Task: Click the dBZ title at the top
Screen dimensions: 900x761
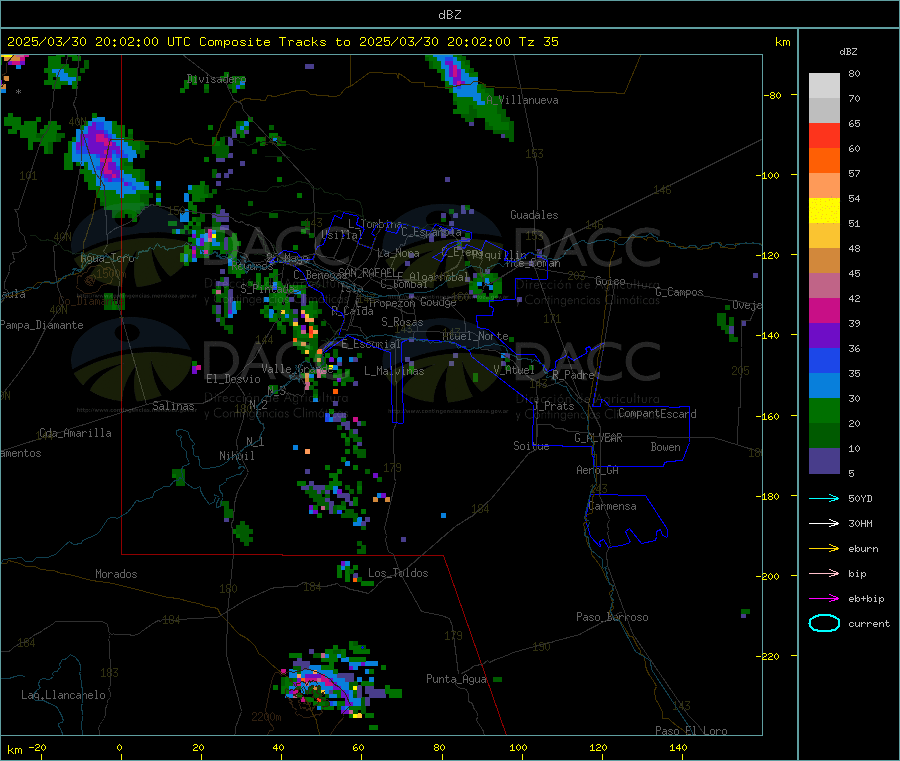Action: [449, 15]
